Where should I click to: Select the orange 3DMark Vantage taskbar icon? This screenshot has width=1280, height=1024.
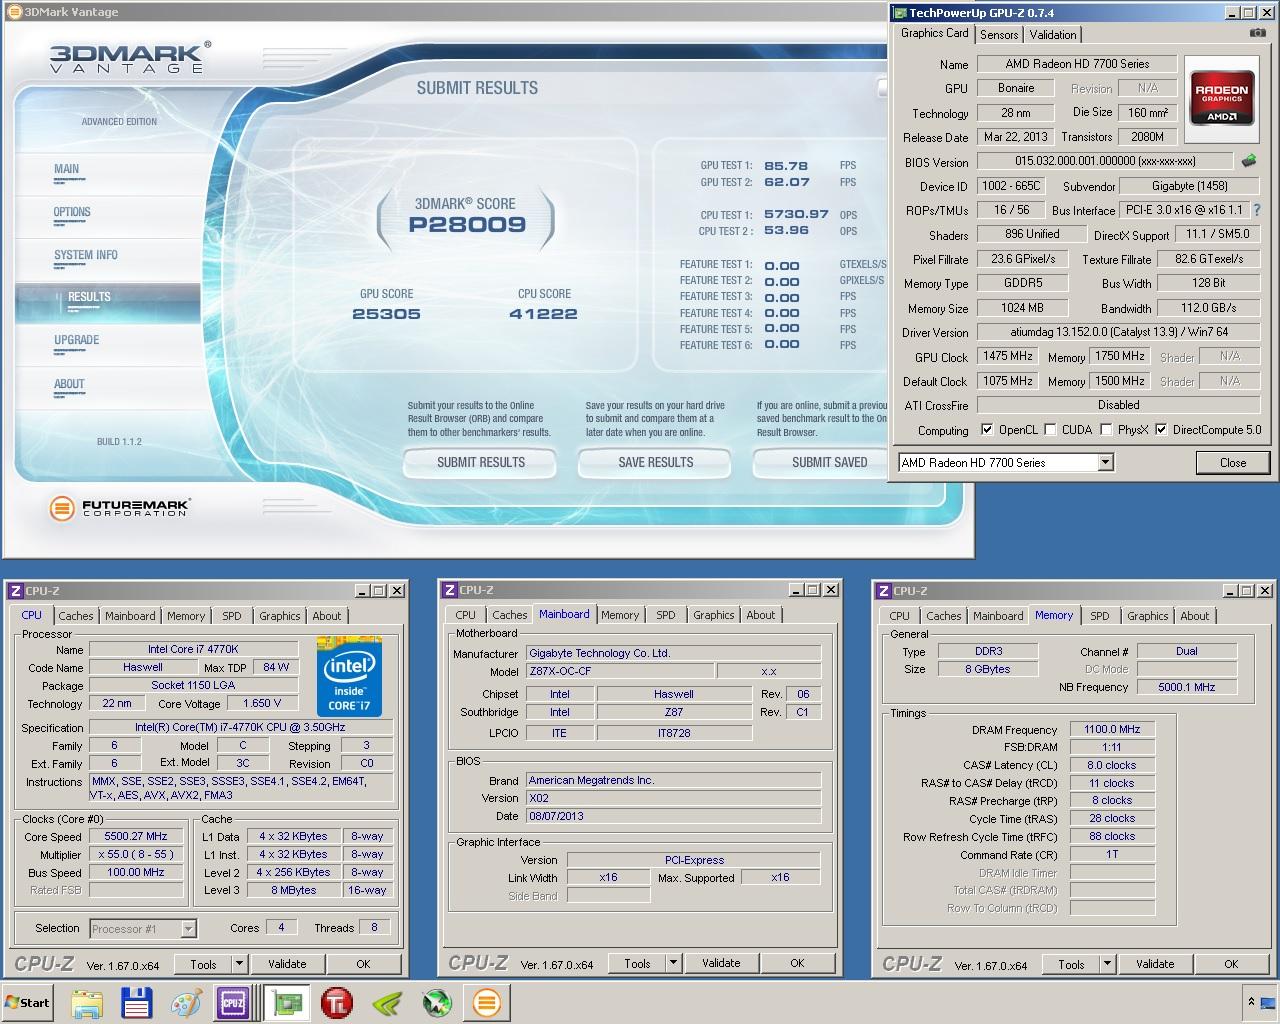(x=487, y=1003)
